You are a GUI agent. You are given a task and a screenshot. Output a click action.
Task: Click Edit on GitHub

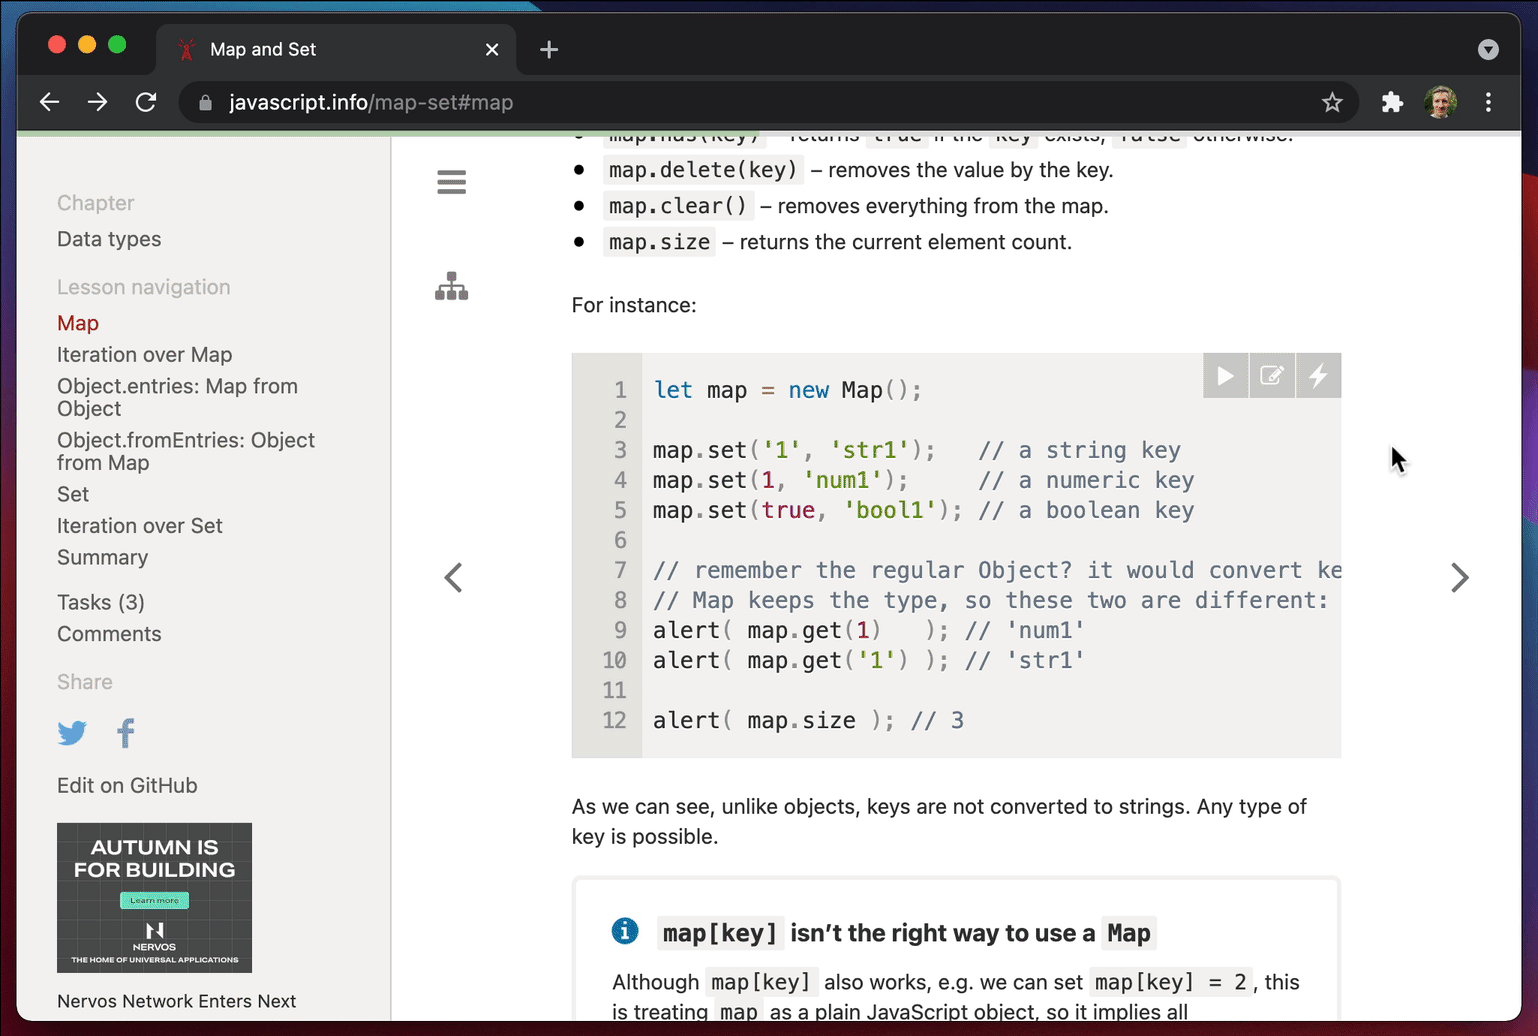tap(127, 785)
